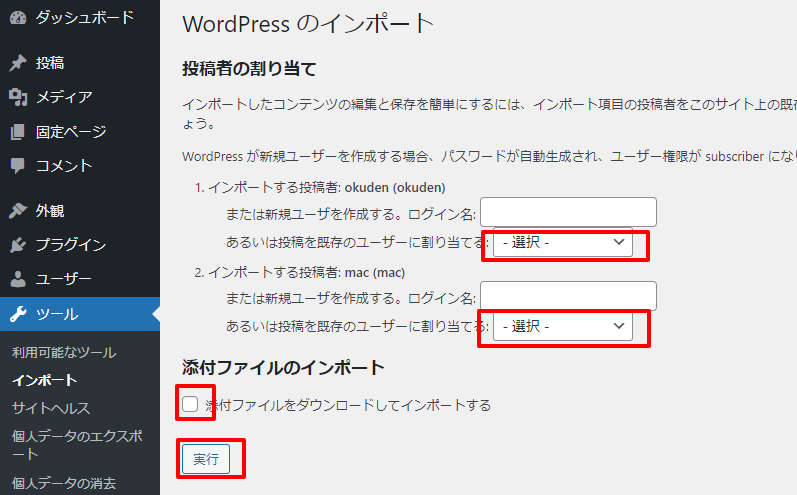Click the Plugins plug icon

point(18,245)
